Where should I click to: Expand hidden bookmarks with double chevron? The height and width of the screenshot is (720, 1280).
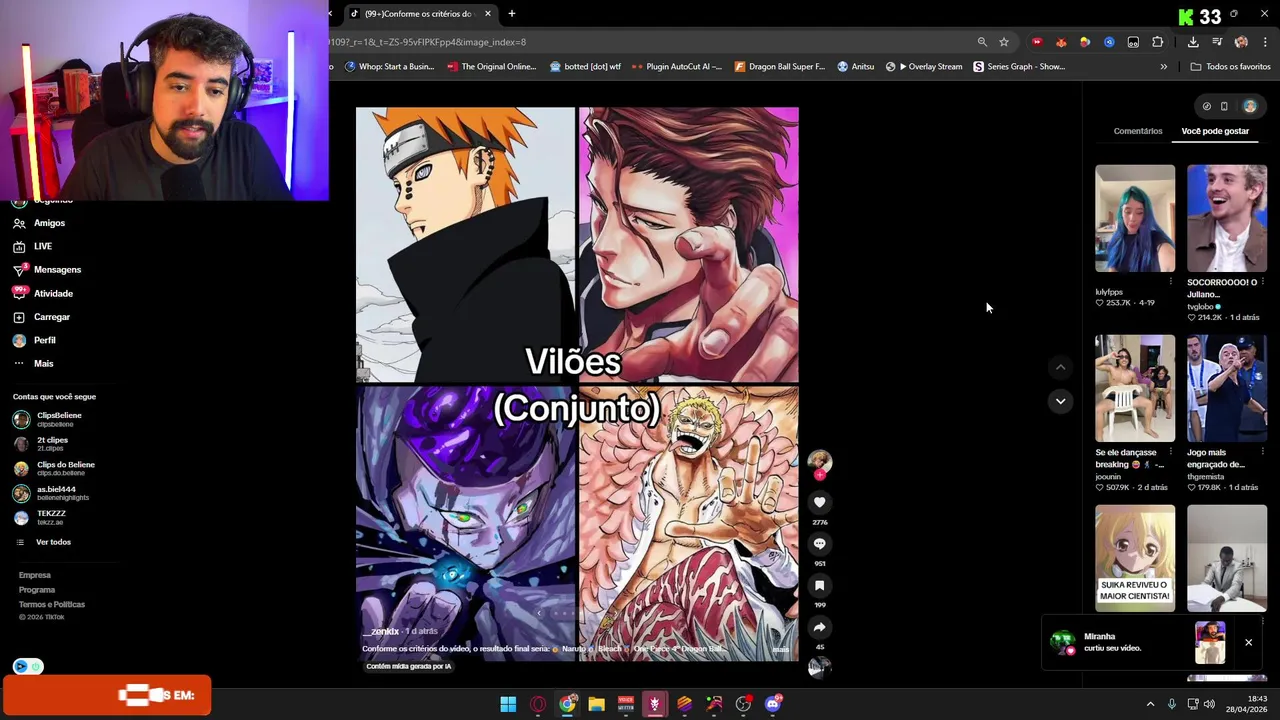coord(1163,67)
